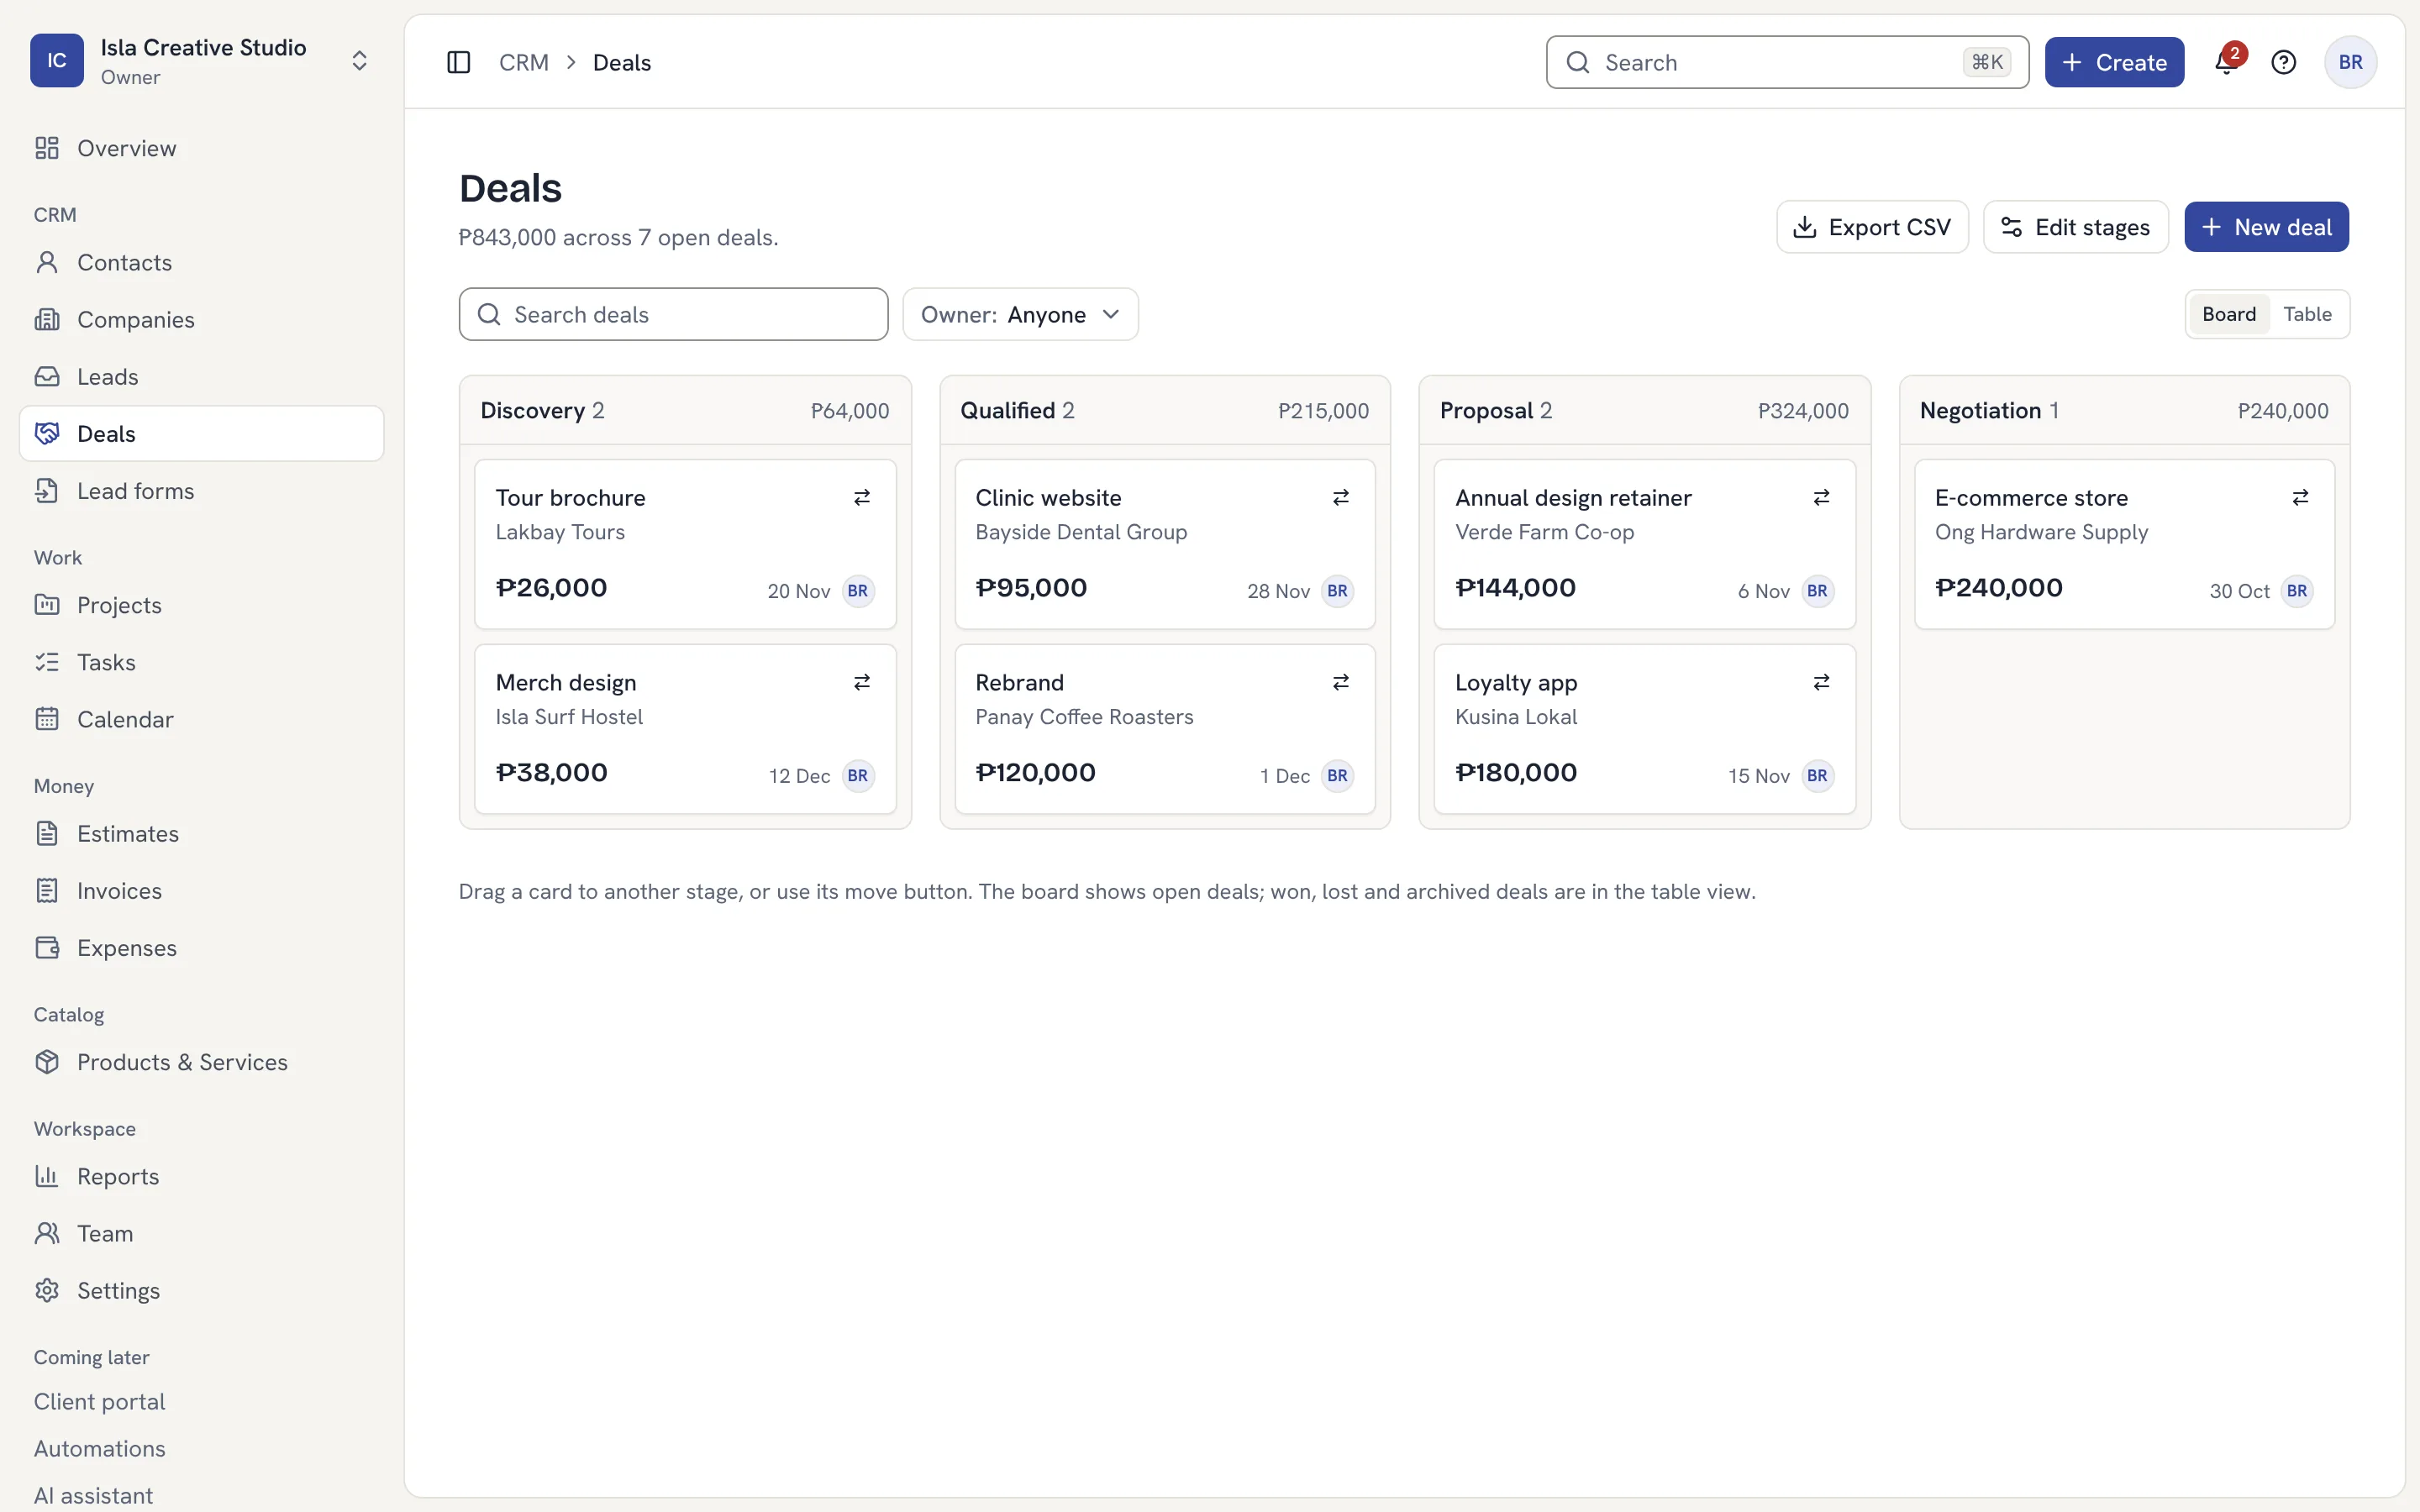Click the Edit stages button
The width and height of the screenshot is (2420, 1512).
click(2075, 227)
